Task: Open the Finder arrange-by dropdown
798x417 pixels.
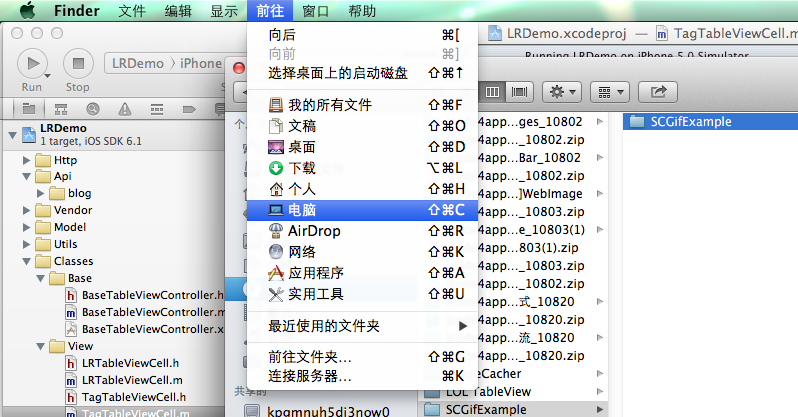Action: pyautogui.click(x=610, y=92)
